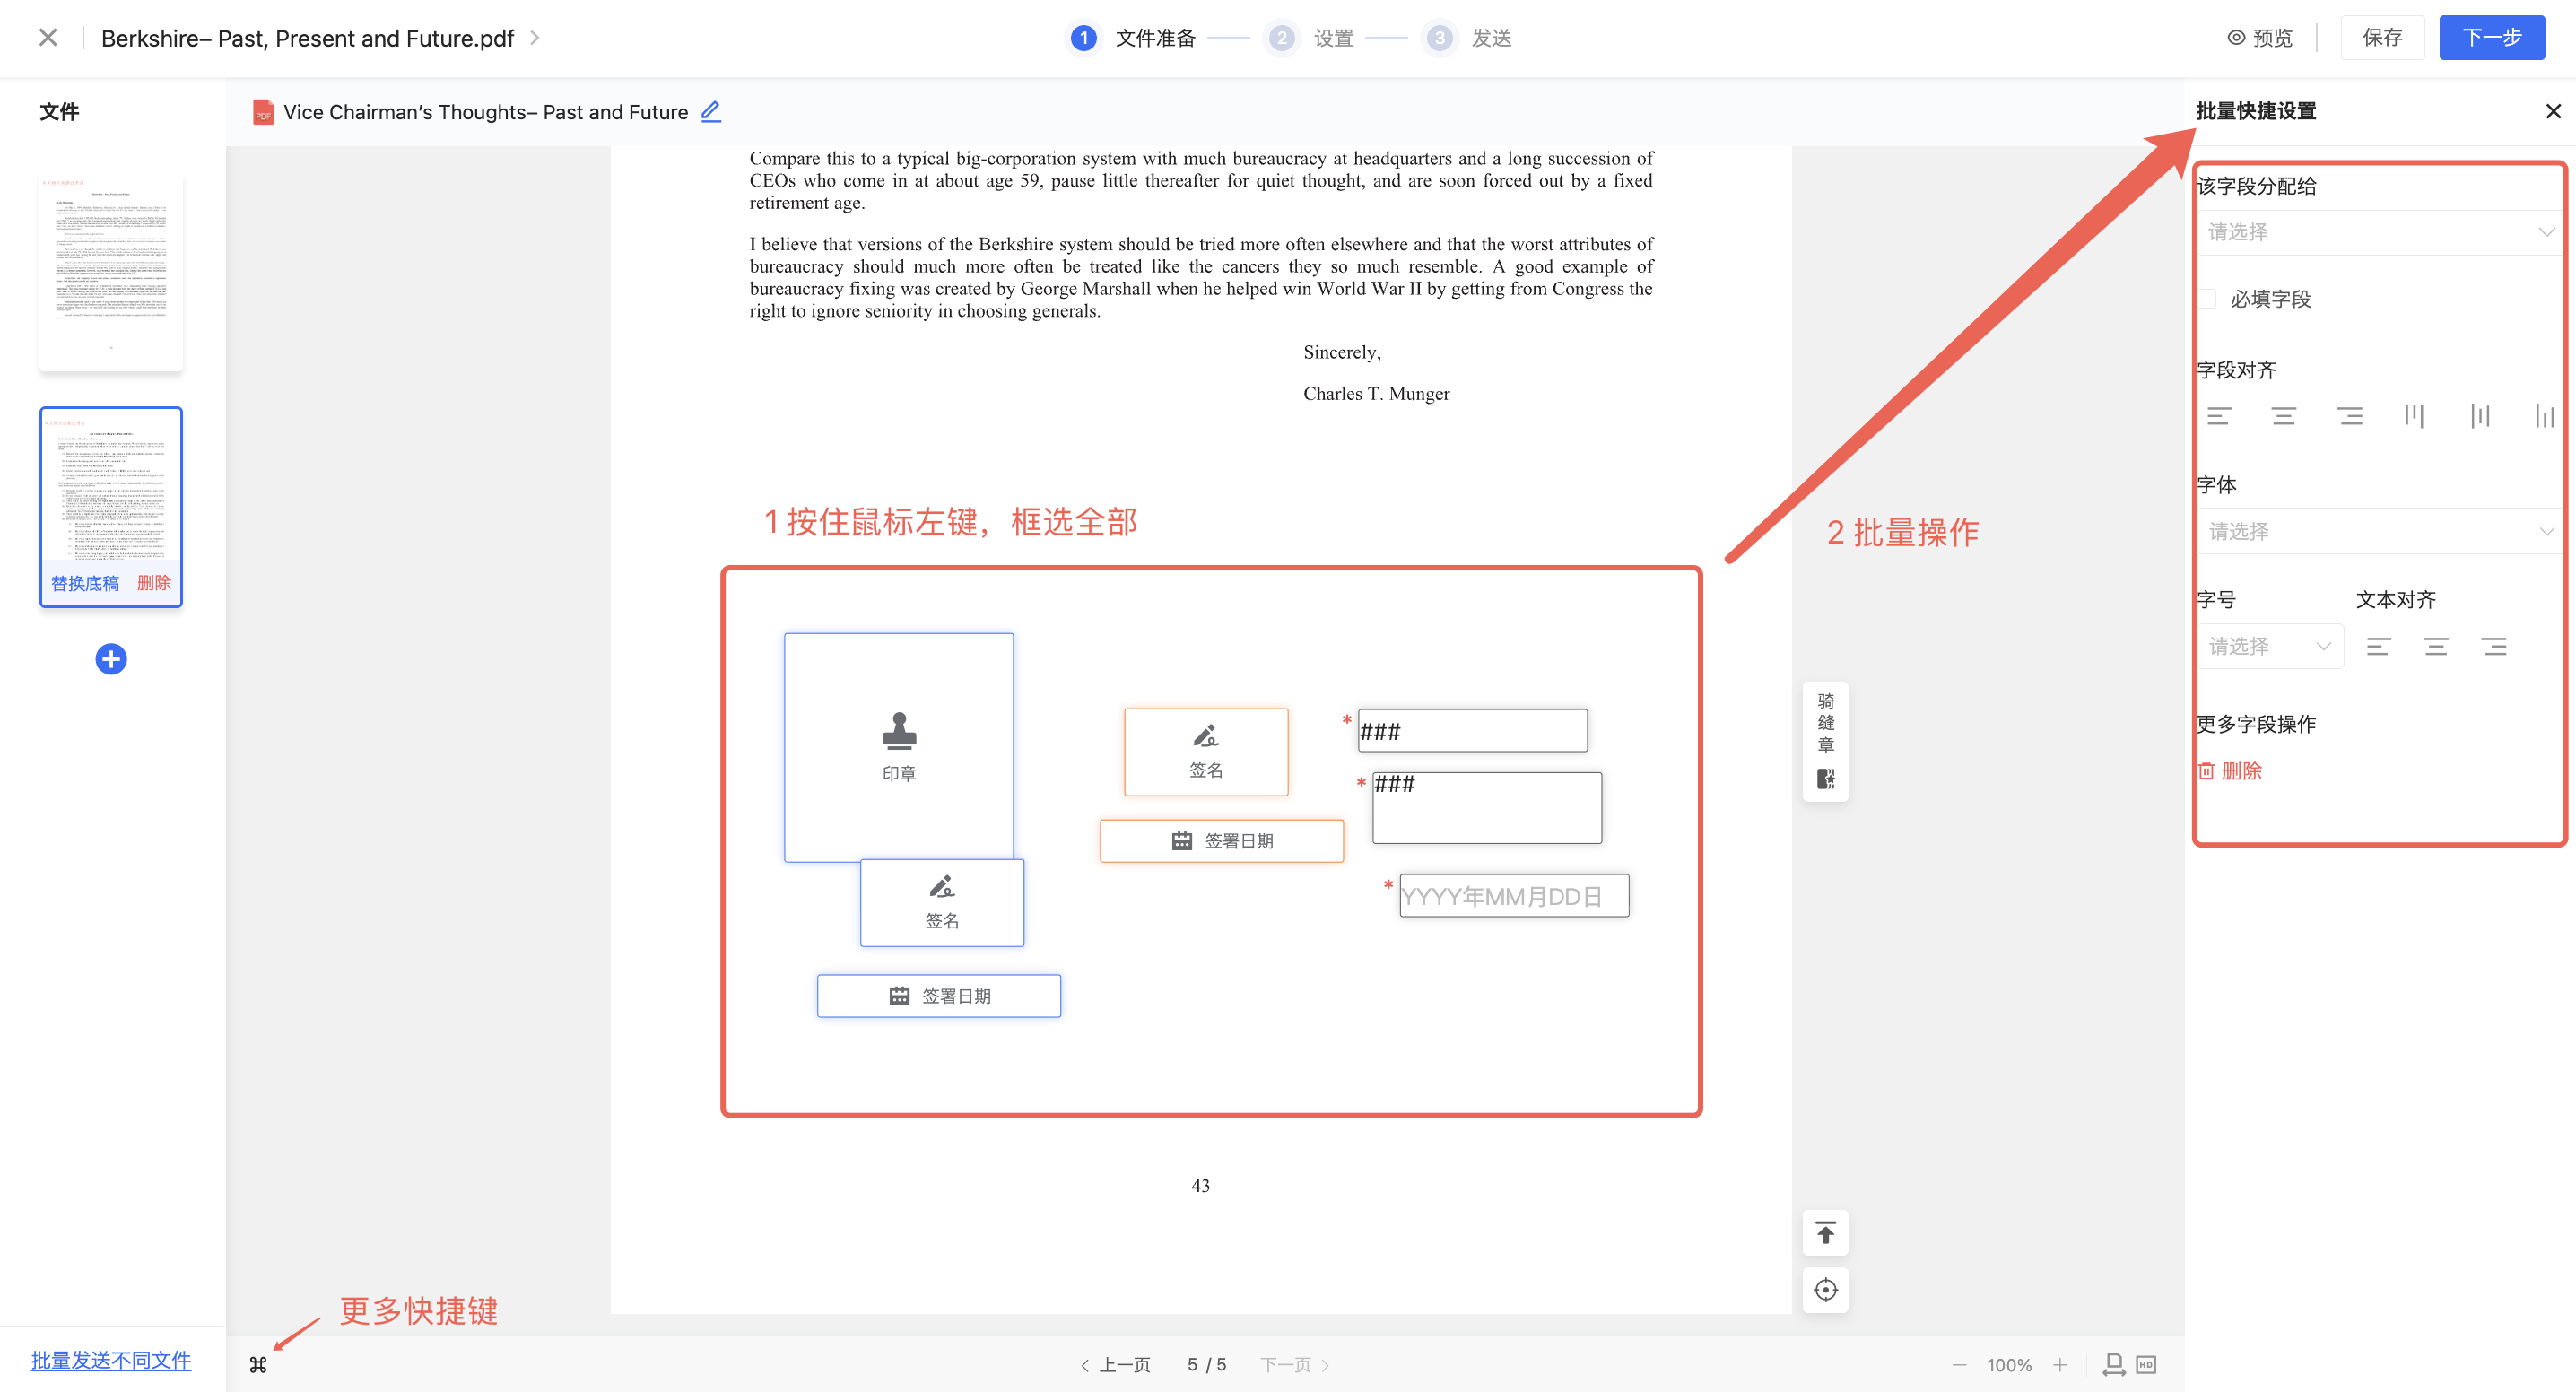Select the first page thumbnail
The image size is (2576, 1392).
[111, 272]
